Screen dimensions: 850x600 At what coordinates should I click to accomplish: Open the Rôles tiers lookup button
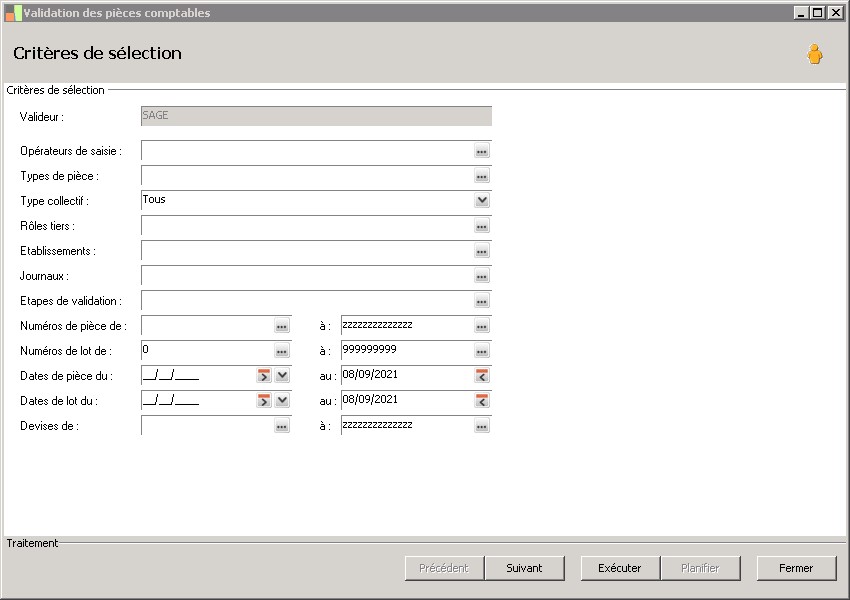(481, 226)
